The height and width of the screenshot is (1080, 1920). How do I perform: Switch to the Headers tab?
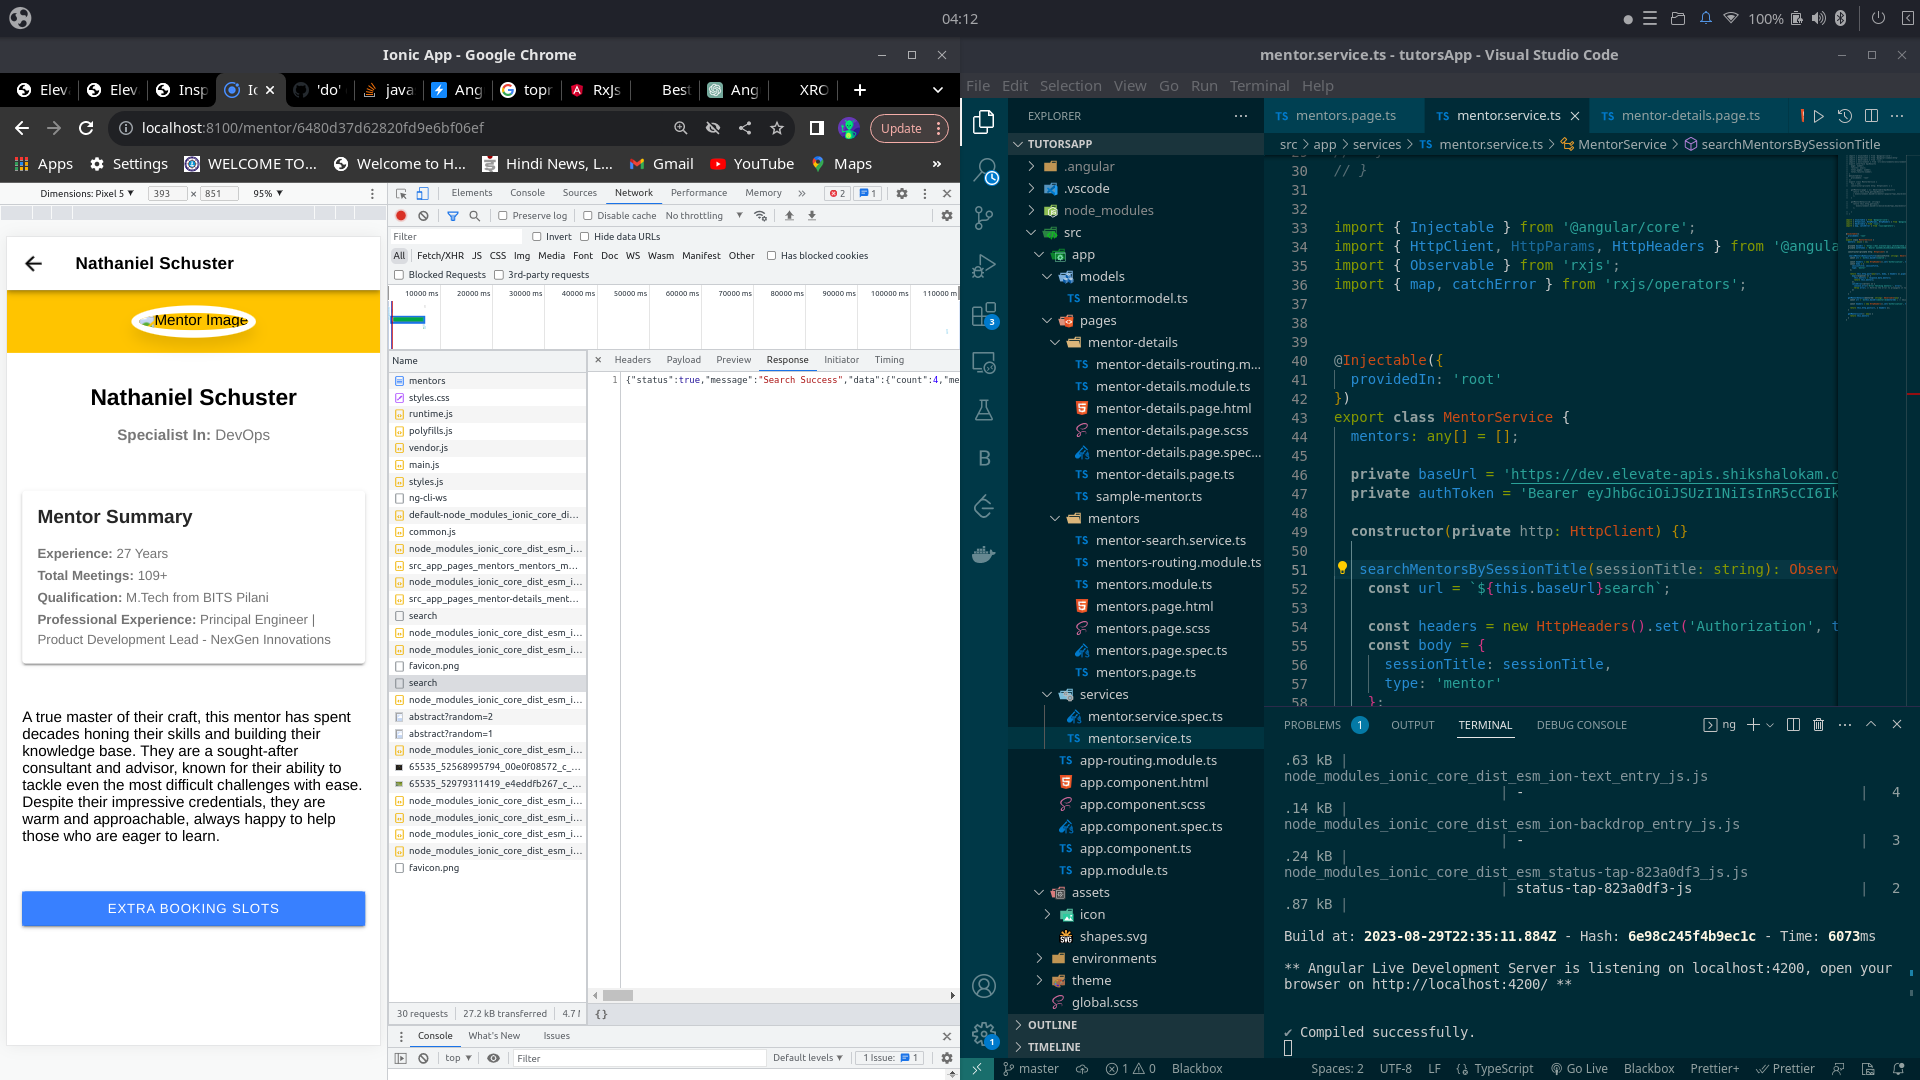point(632,360)
